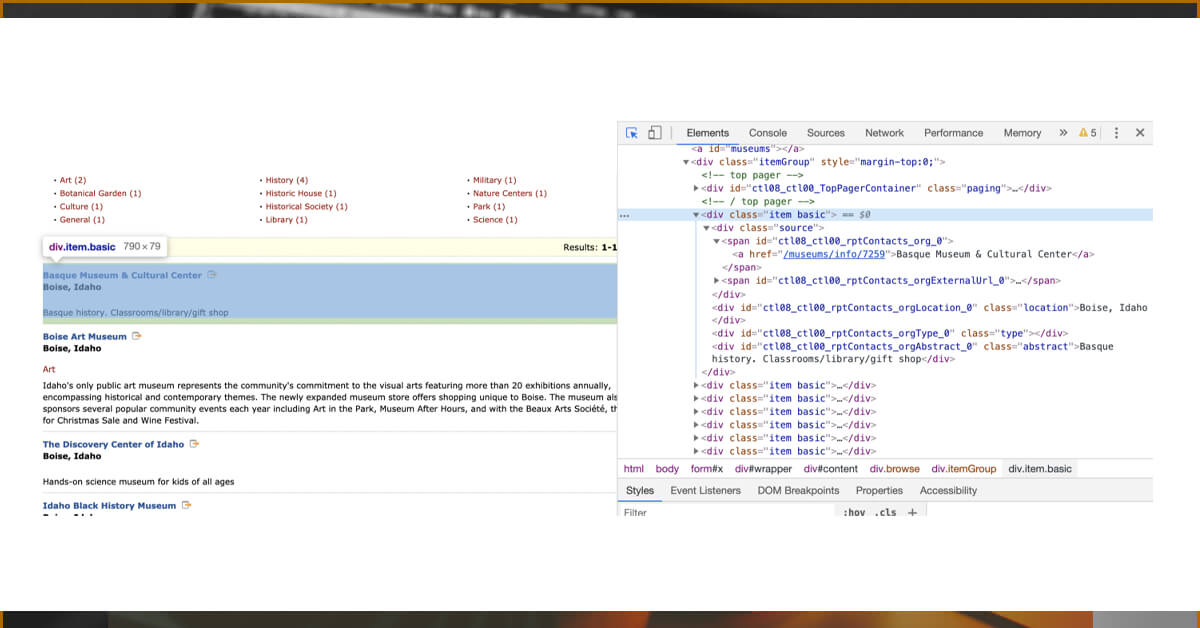The width and height of the screenshot is (1200, 628).
Task: Toggle the :hov element state panel
Action: click(854, 513)
